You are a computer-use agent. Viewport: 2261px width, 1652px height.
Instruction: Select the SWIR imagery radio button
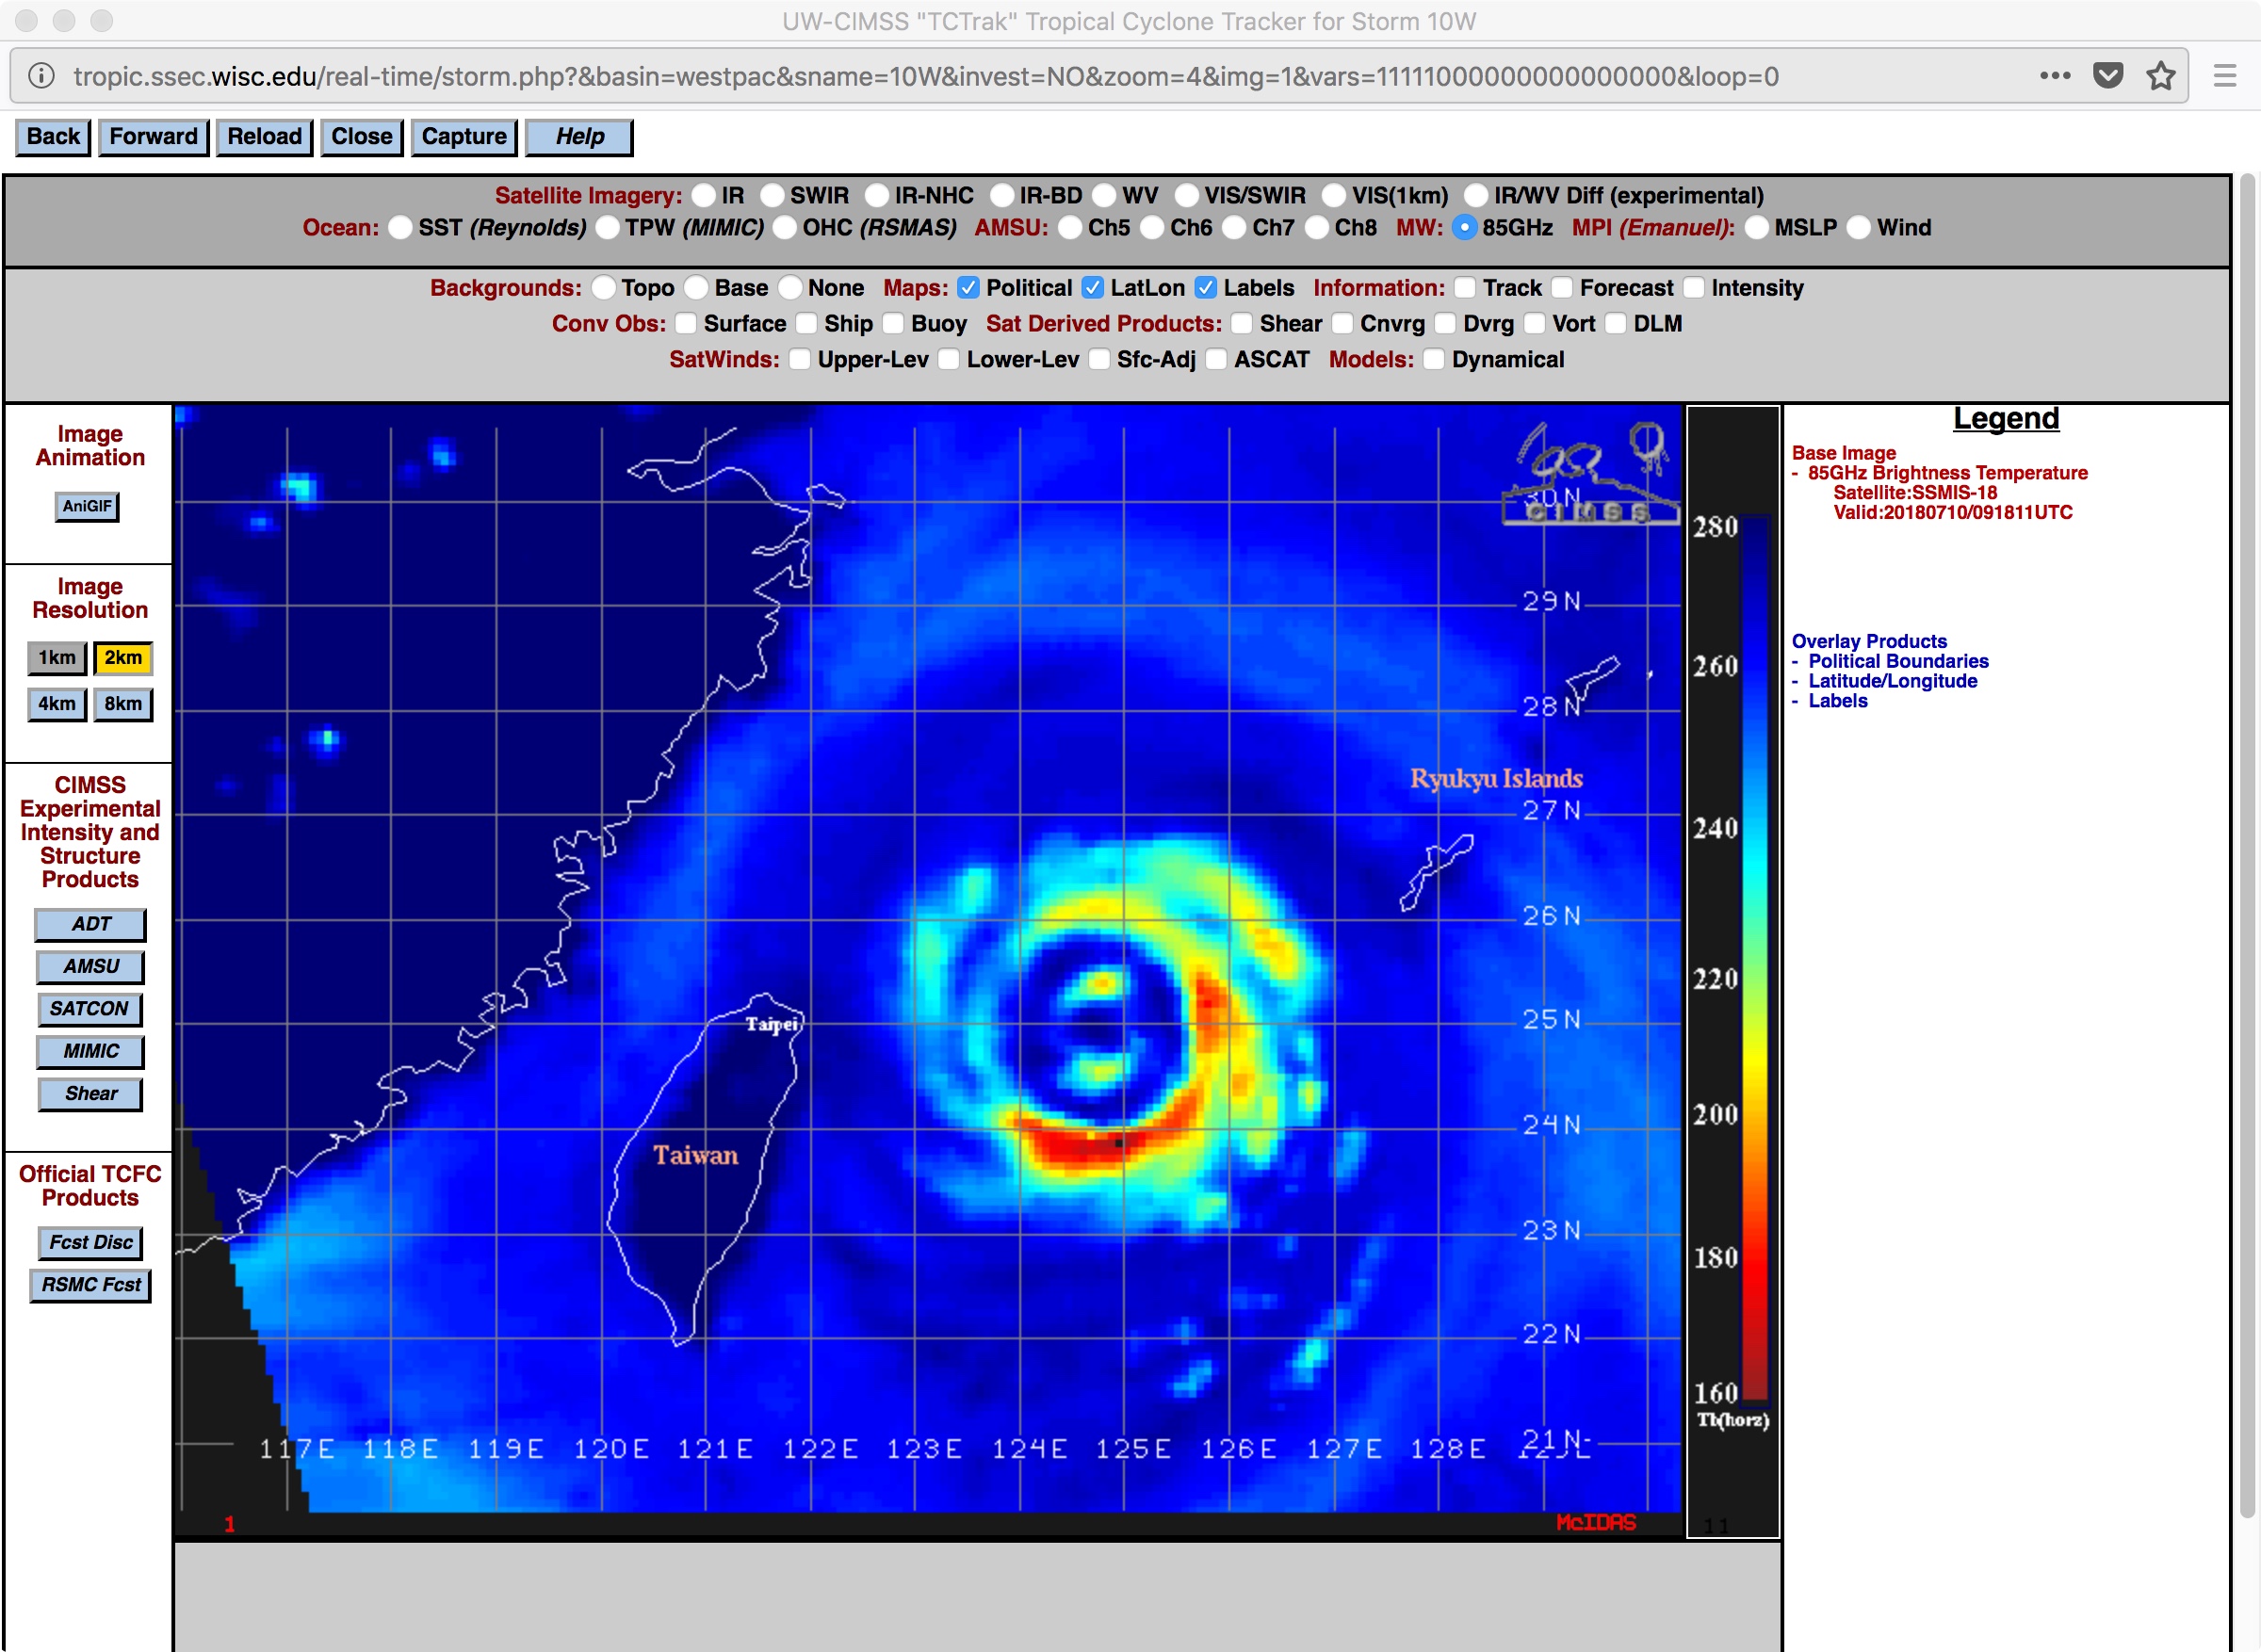pyautogui.click(x=772, y=195)
